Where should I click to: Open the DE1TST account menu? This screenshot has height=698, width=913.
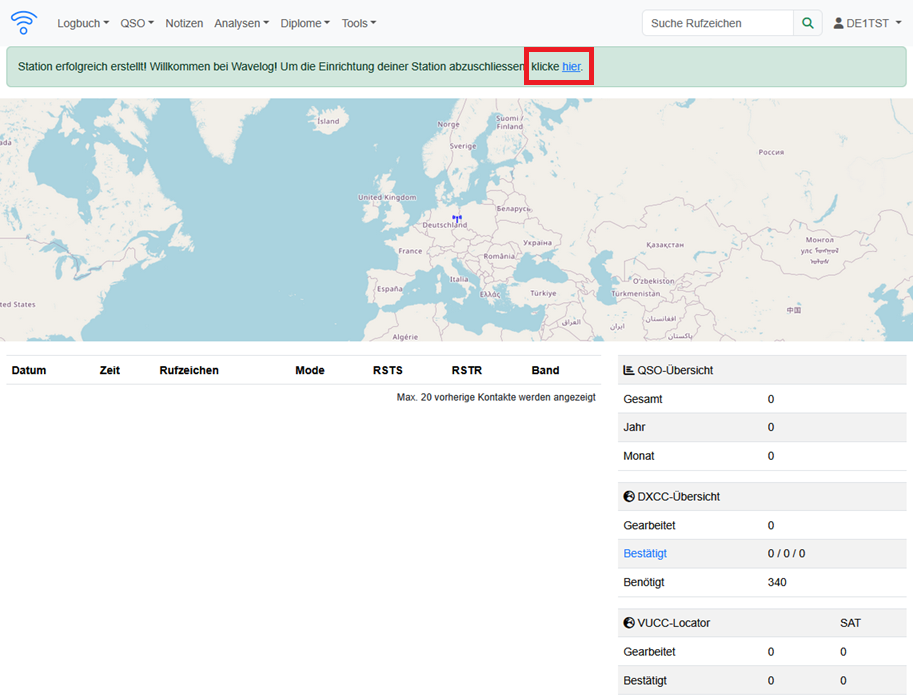tap(867, 23)
